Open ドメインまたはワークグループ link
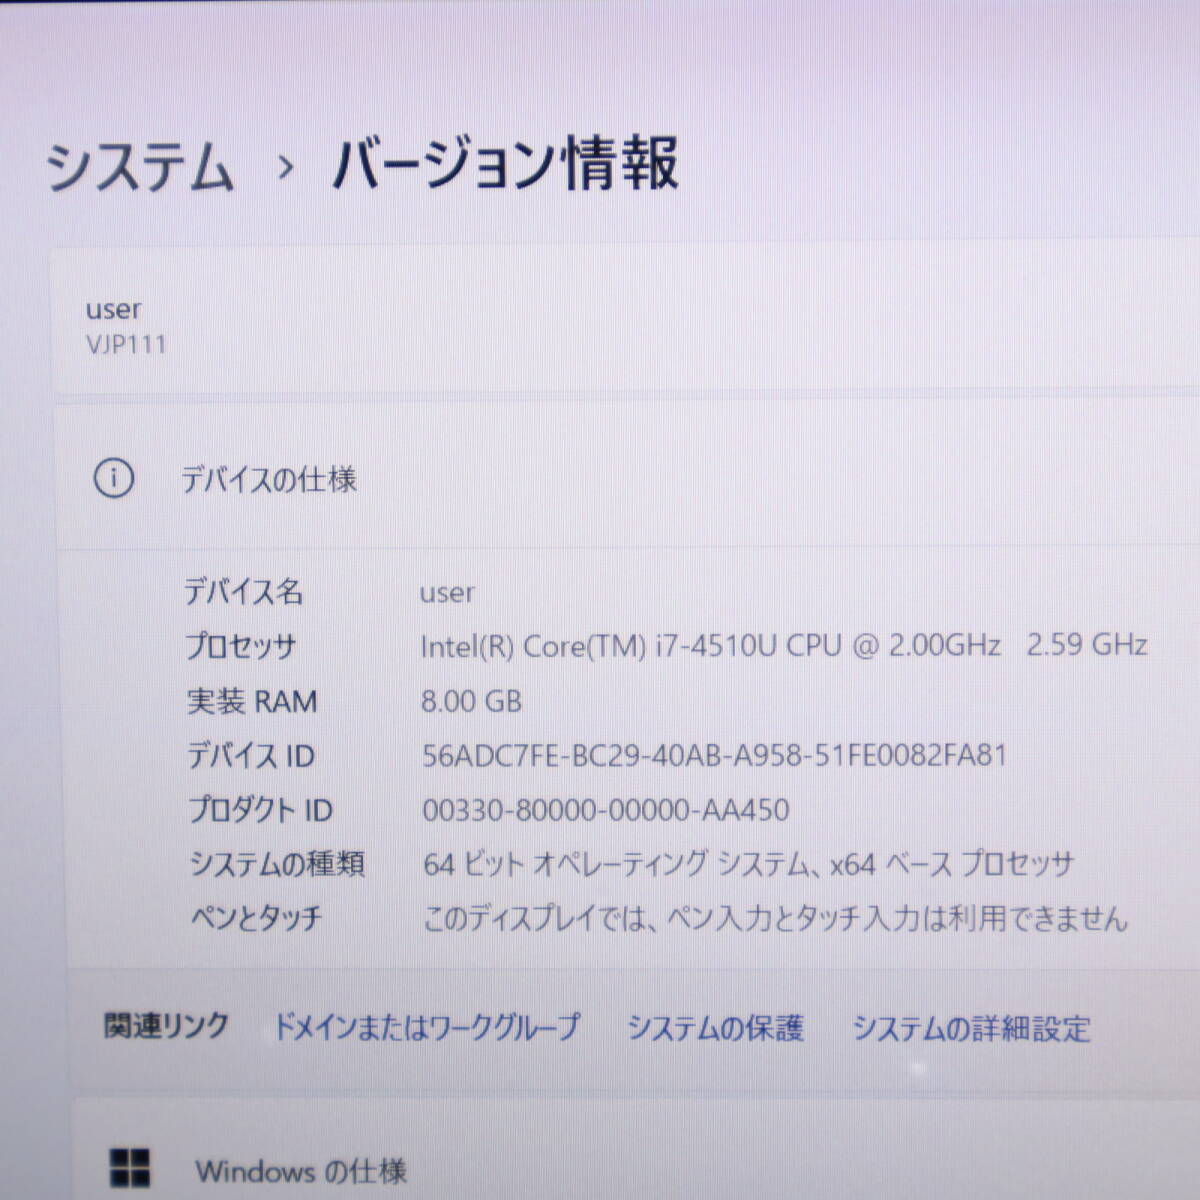The height and width of the screenshot is (1200, 1200). tap(426, 1026)
